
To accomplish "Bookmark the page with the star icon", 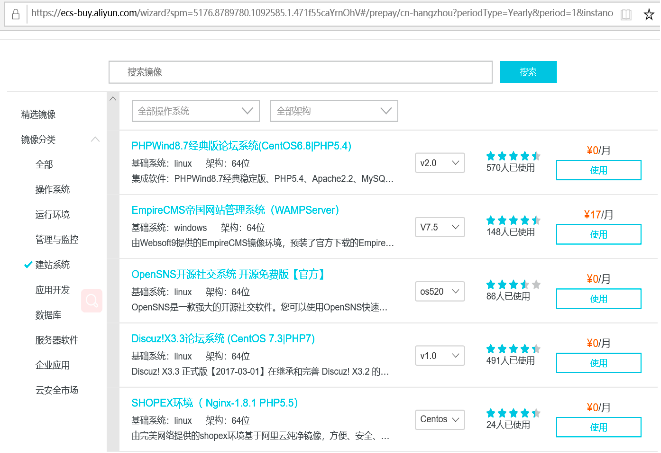I will pos(649,15).
